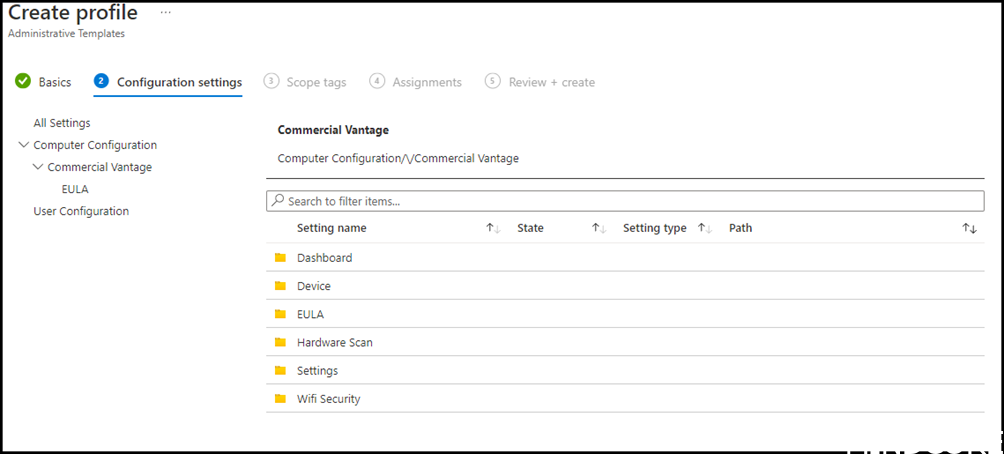
Task: Open the Settings folder icon
Action: tap(280, 370)
